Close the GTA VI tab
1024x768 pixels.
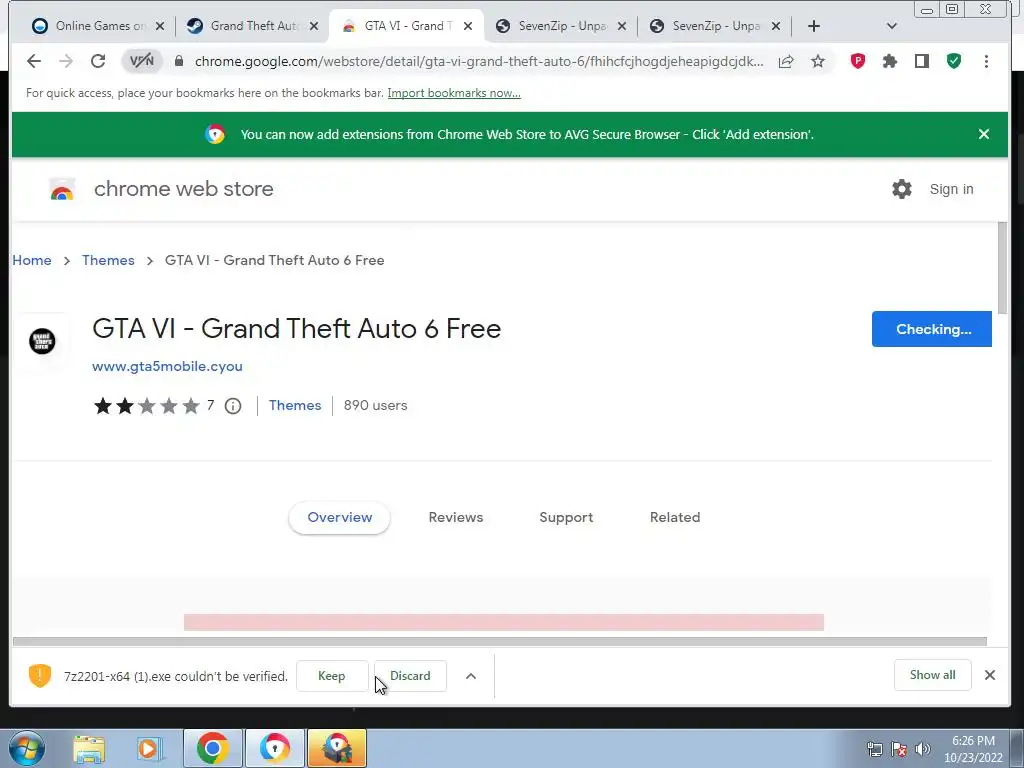468,26
